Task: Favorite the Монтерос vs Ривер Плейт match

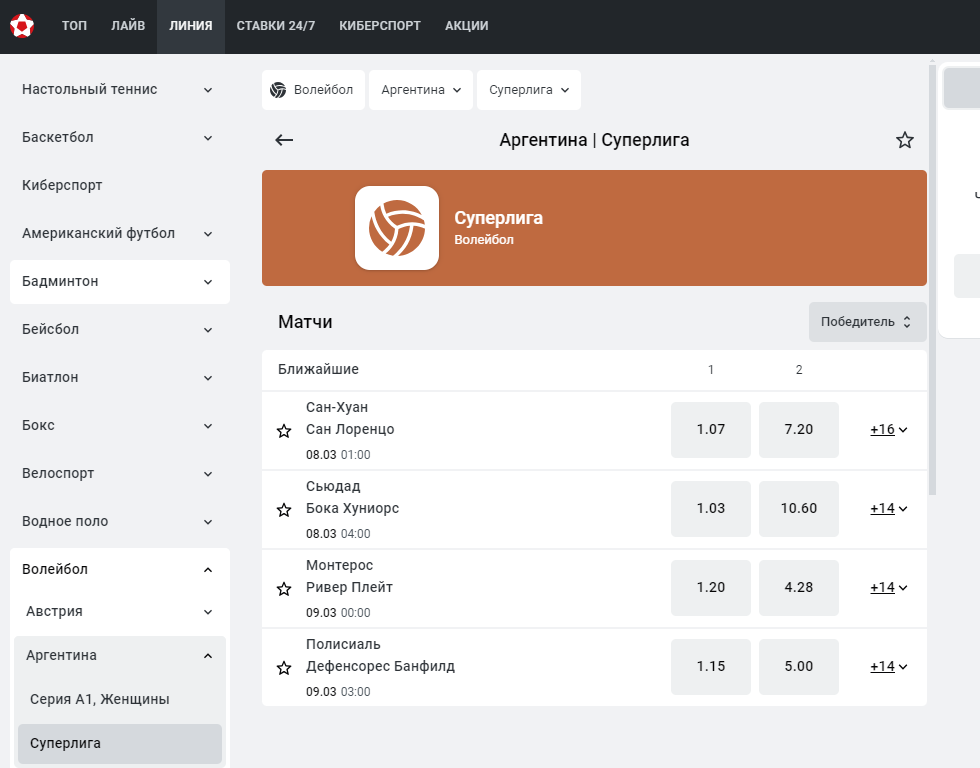Action: (284, 589)
